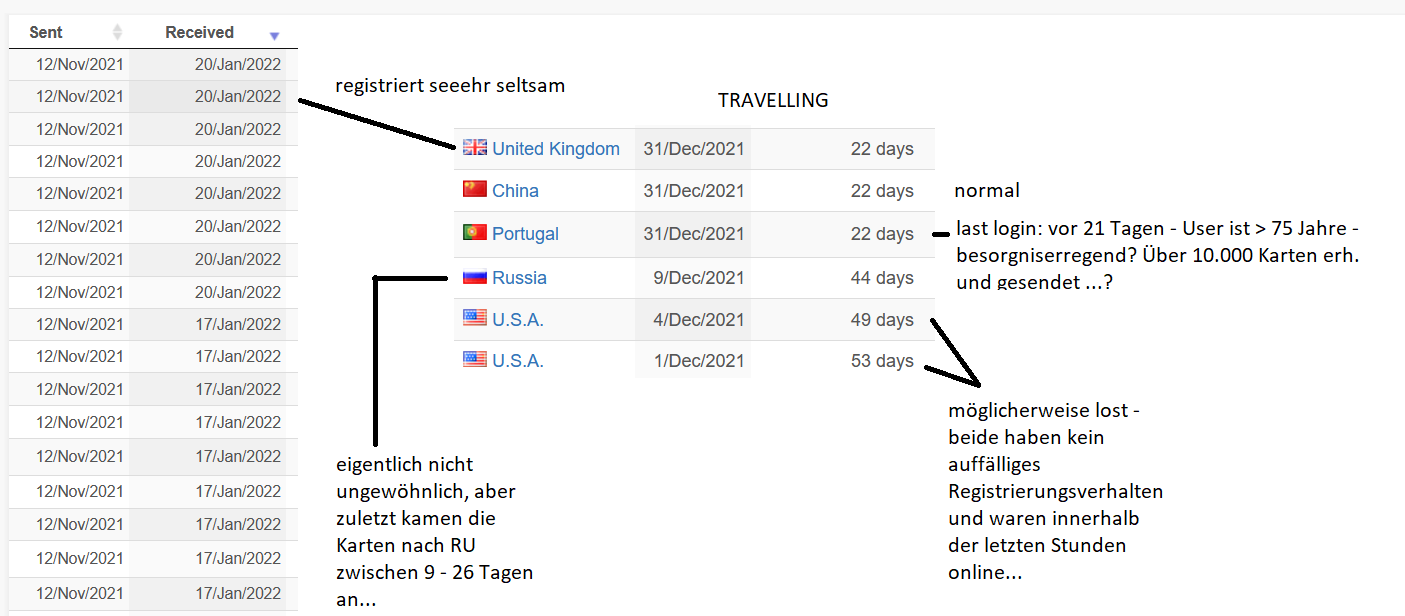
Task: Click the TRAVELLING table heading
Action: [773, 101]
